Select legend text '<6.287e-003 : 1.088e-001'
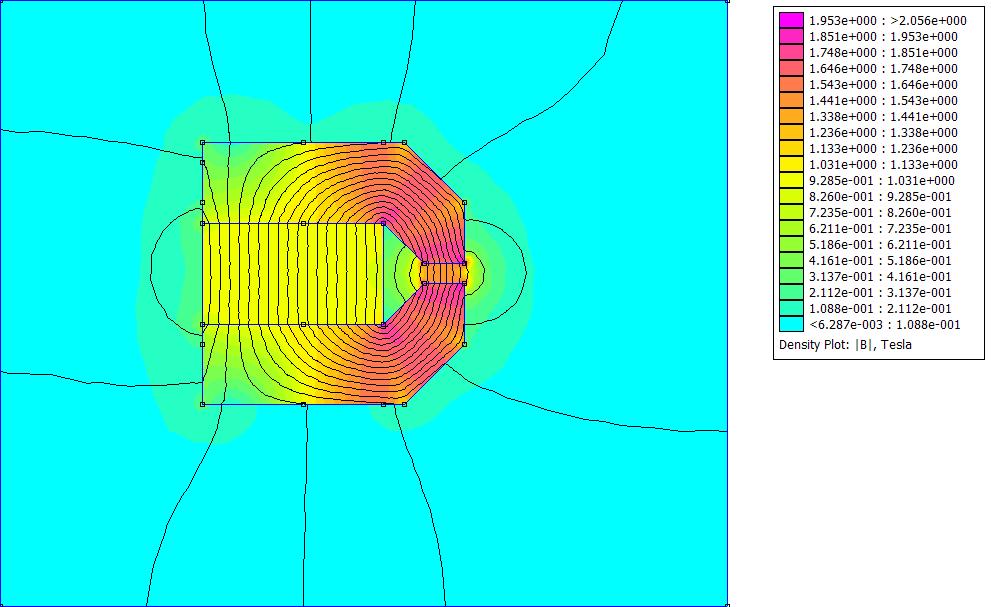This screenshot has width=991, height=607. pos(885,325)
